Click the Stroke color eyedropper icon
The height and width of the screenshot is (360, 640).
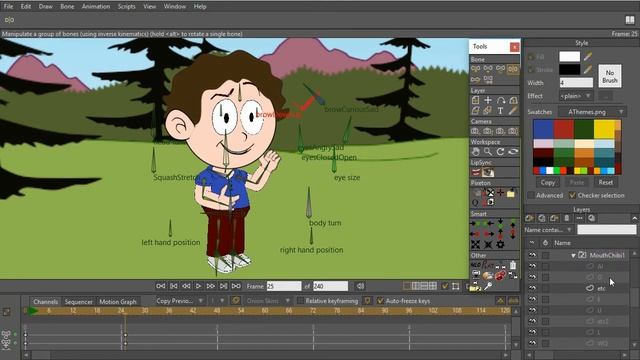pyautogui.click(x=588, y=69)
